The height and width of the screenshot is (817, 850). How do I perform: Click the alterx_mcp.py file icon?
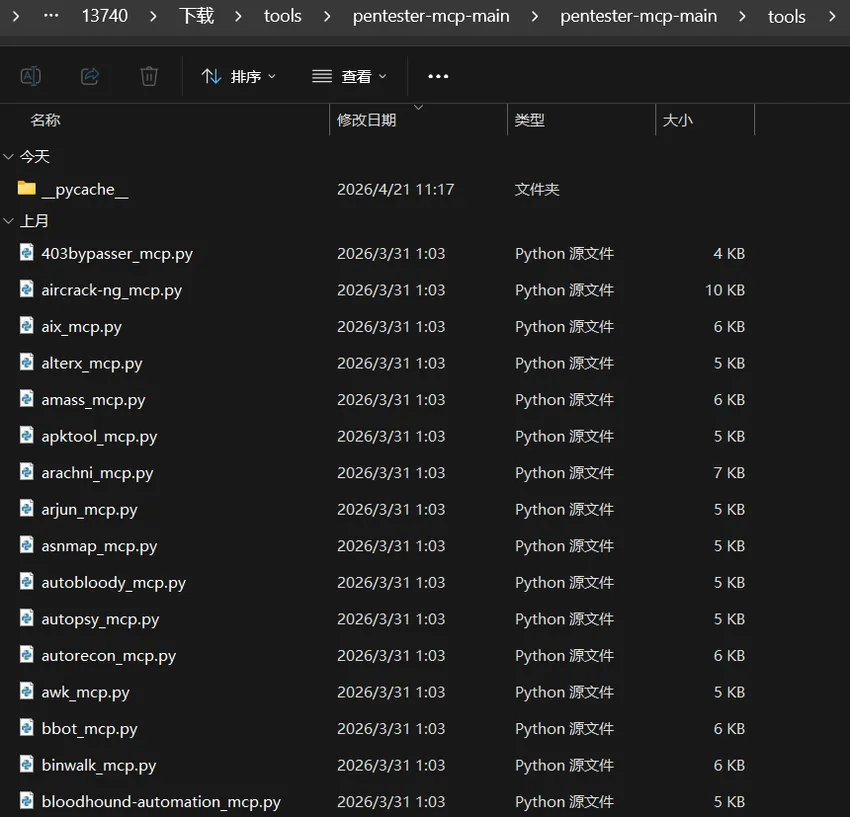[x=27, y=362]
